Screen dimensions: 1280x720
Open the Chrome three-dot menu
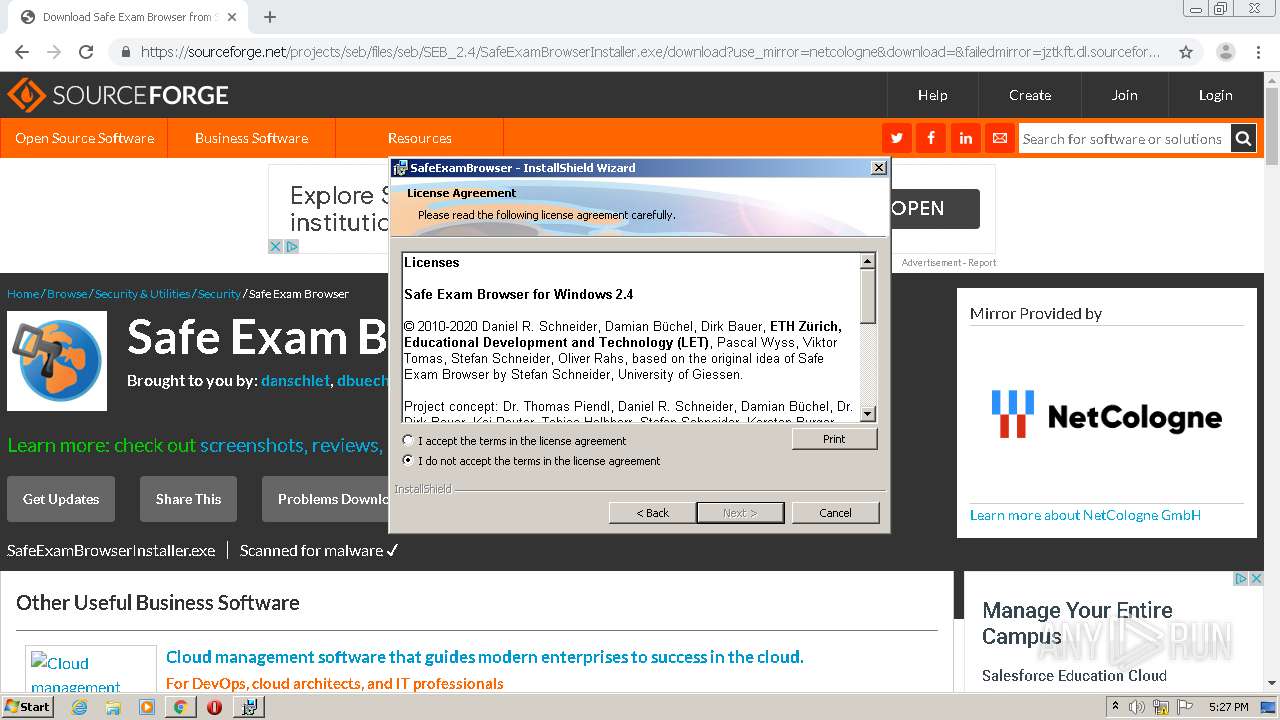click(1258, 52)
